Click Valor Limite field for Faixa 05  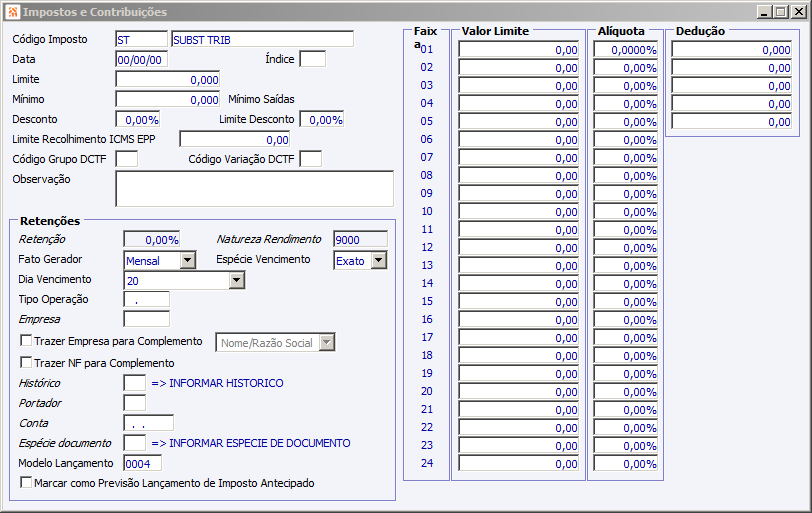[518, 121]
